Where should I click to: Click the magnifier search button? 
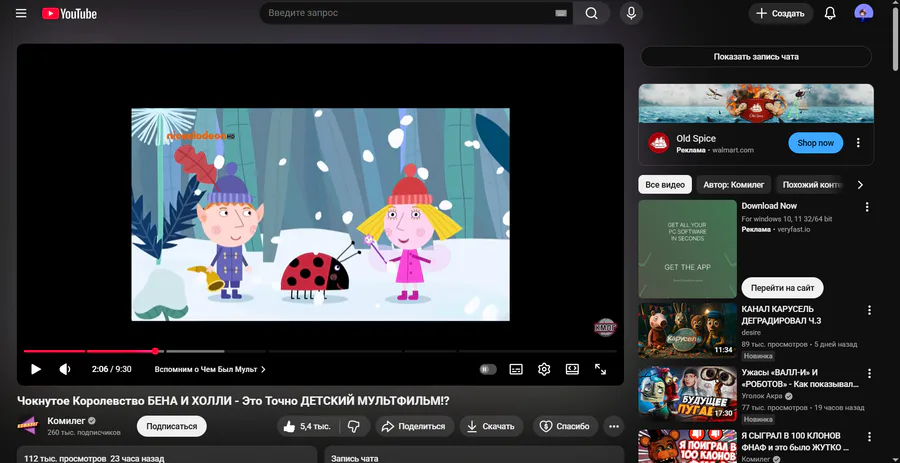(591, 13)
